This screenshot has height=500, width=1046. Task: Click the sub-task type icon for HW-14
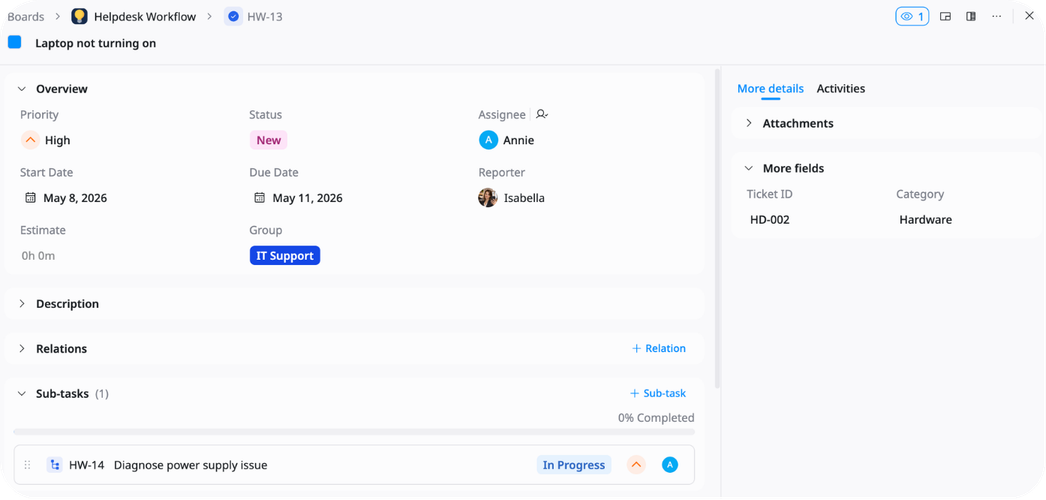(55, 465)
